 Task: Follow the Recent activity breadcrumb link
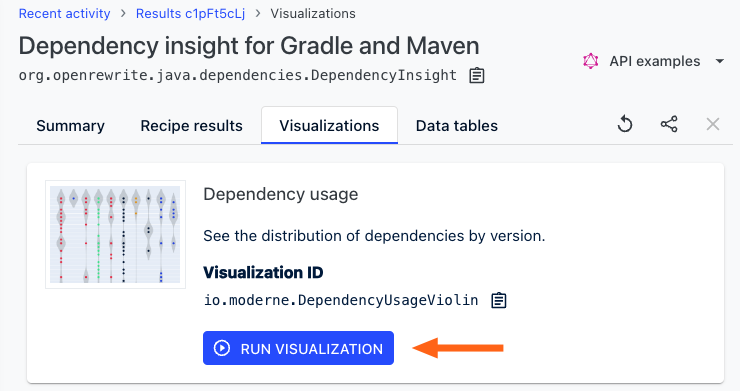point(65,14)
